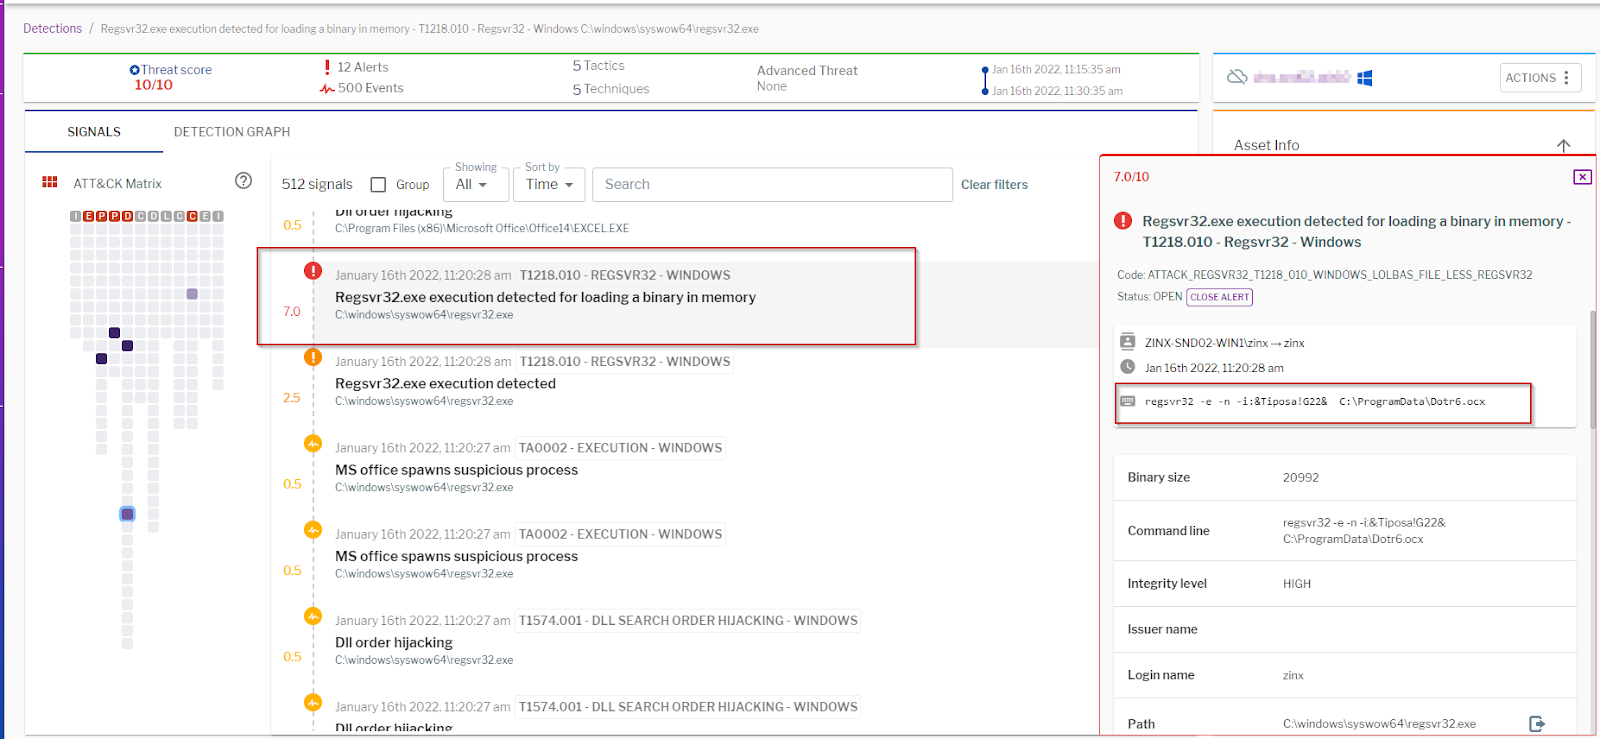Close the 7.0/10 alert detail panel
This screenshot has width=1600, height=739.
[1582, 177]
